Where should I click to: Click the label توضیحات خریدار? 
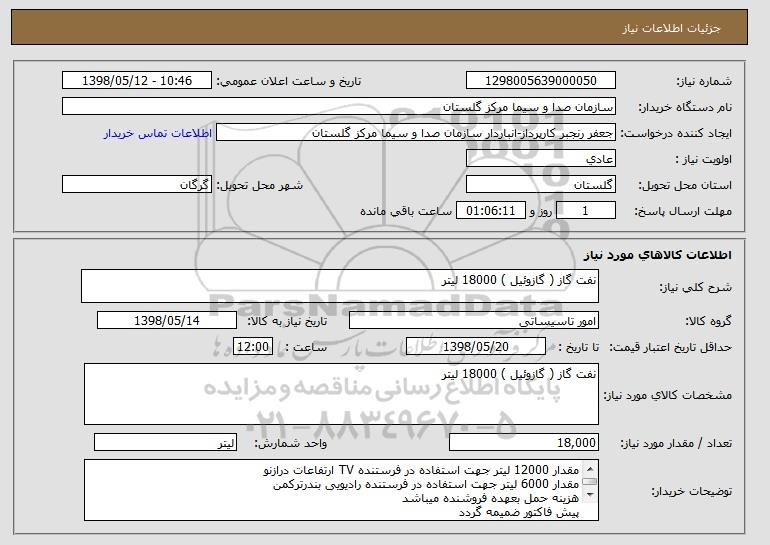click(692, 491)
